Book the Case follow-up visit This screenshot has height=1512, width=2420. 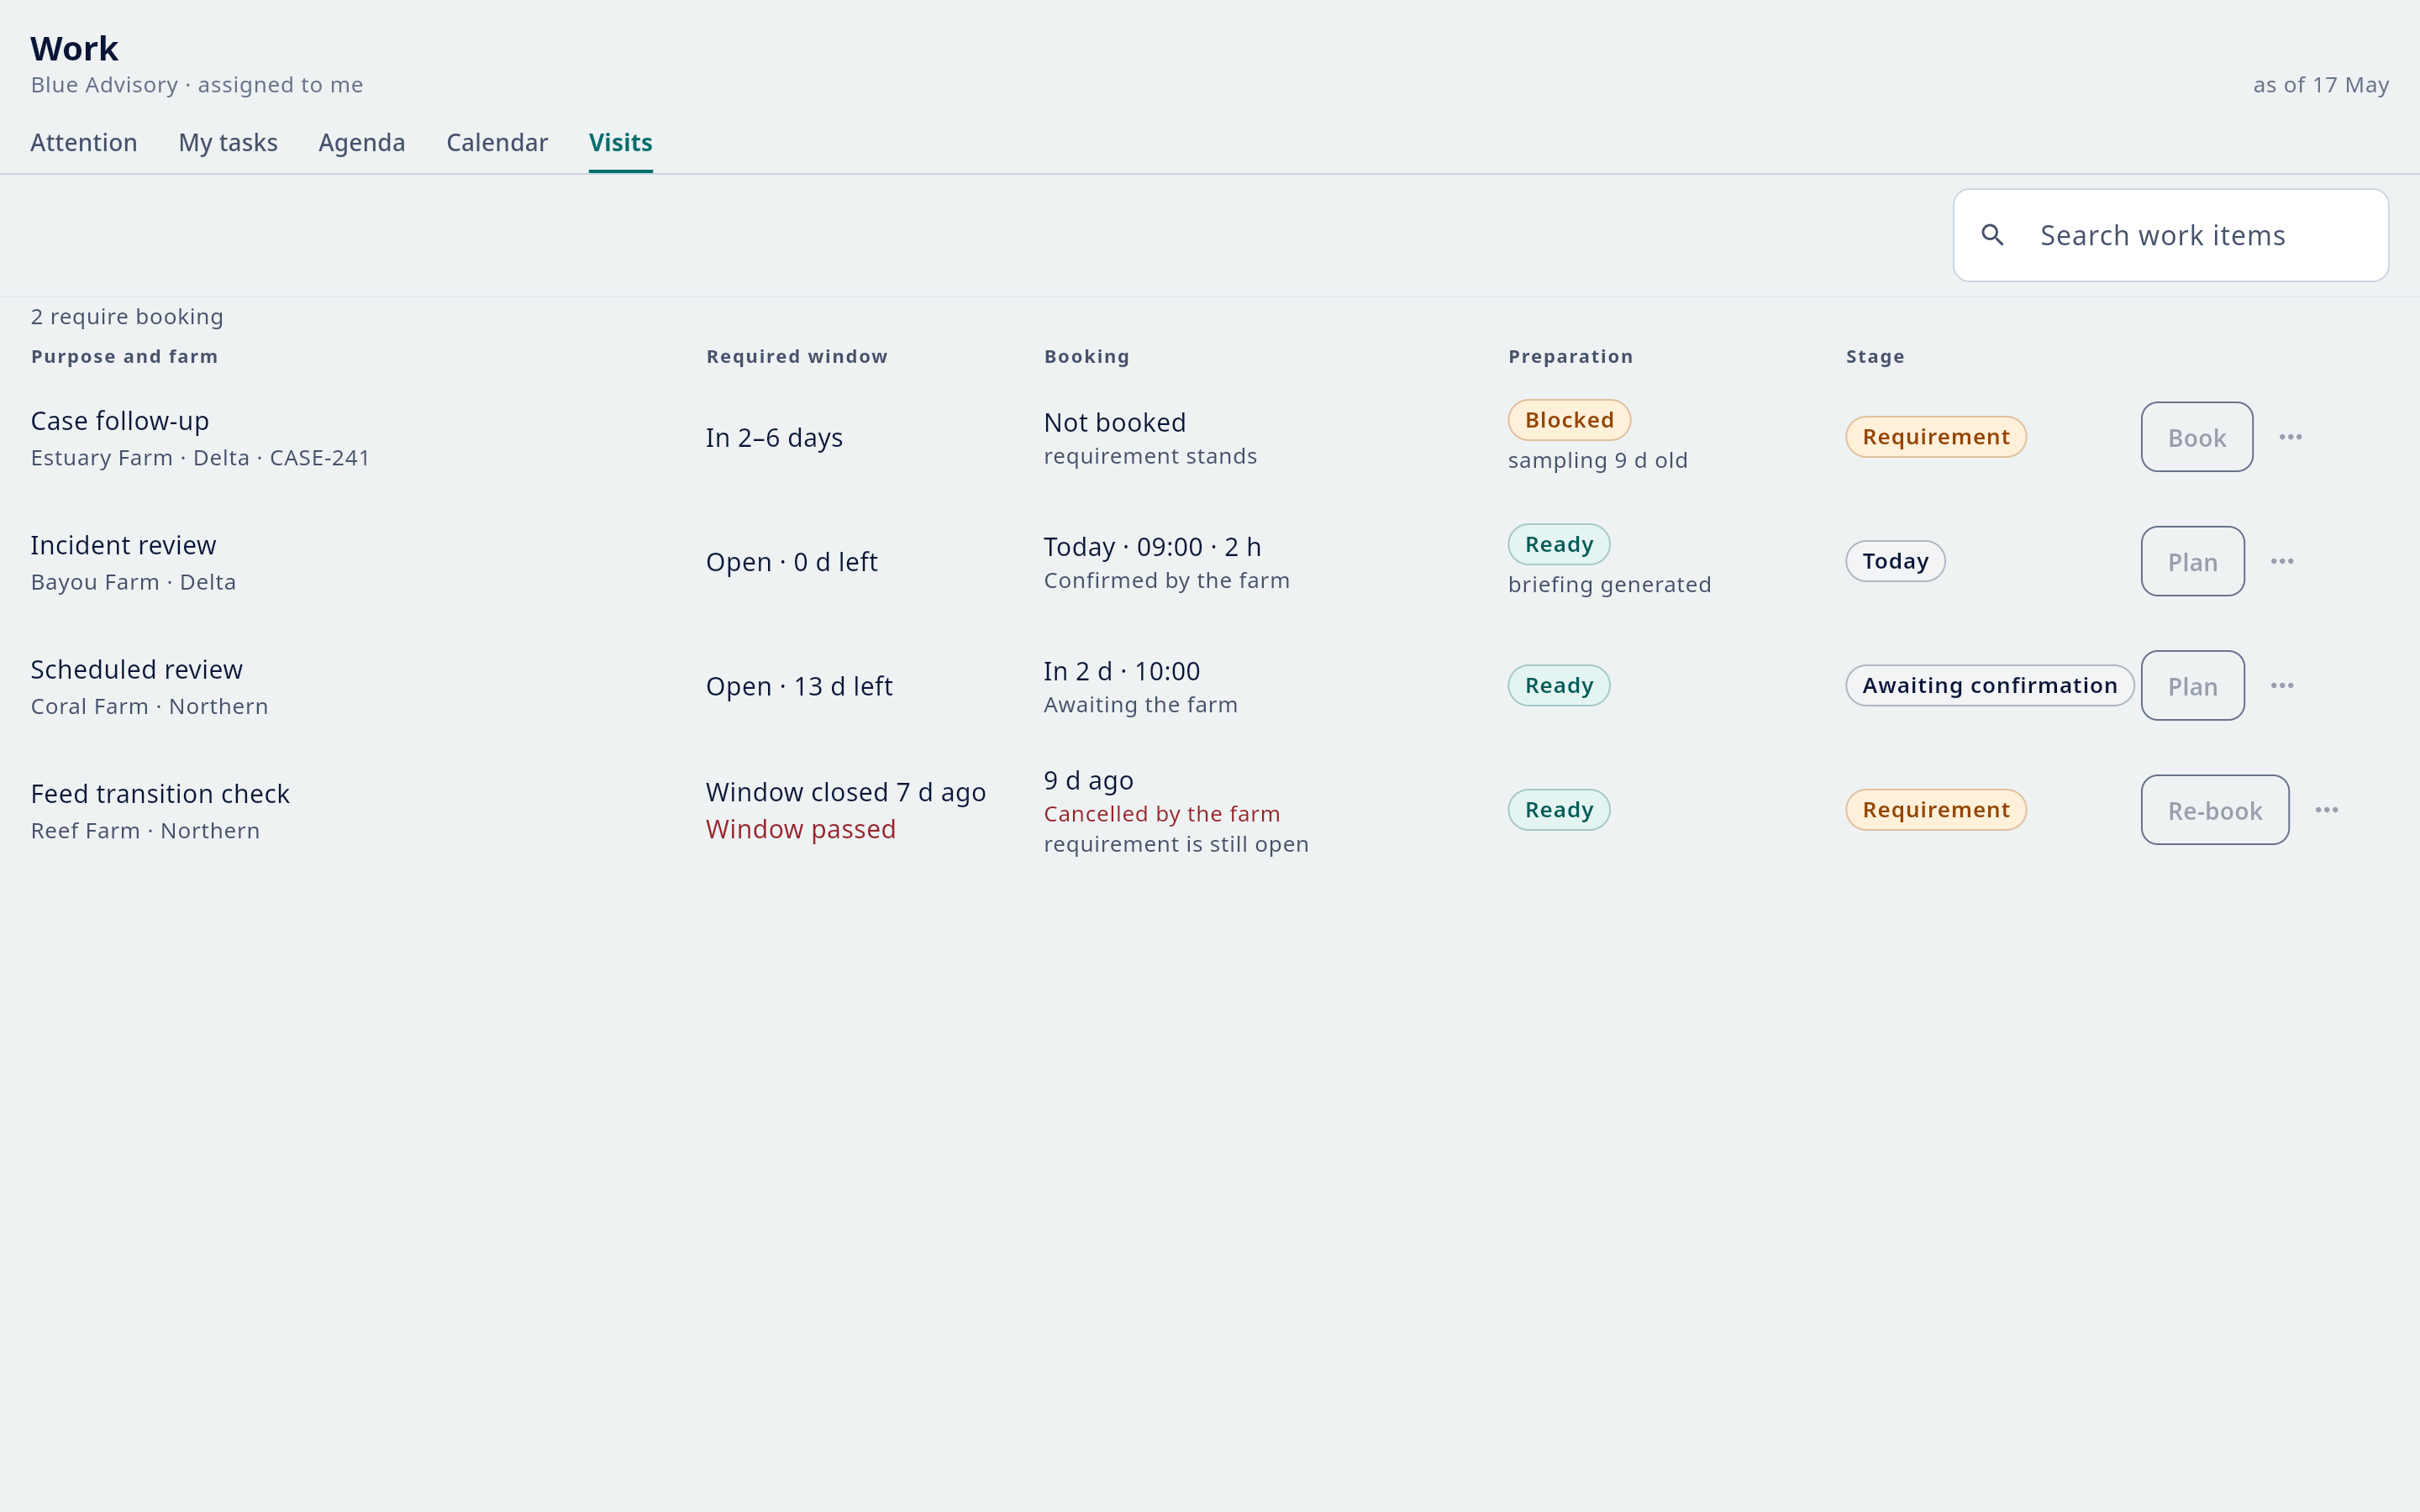[x=2196, y=437]
